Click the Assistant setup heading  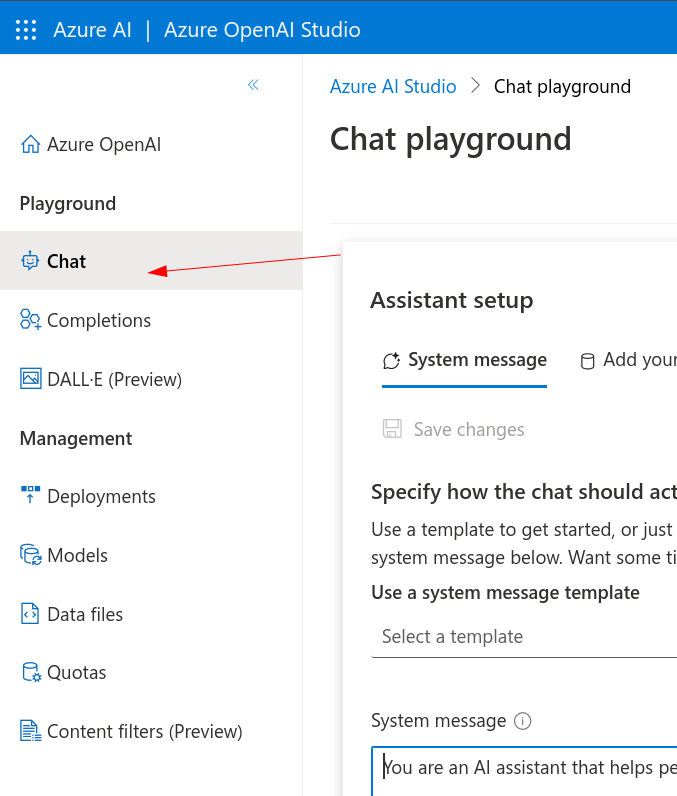click(452, 300)
